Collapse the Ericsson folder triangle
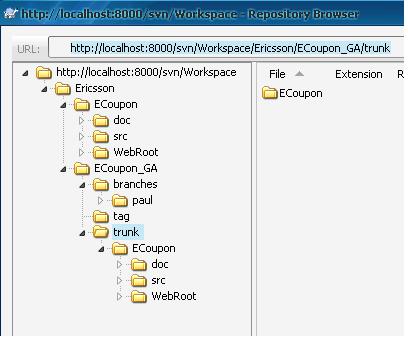Viewport: 408px width, 364px height. (44, 89)
